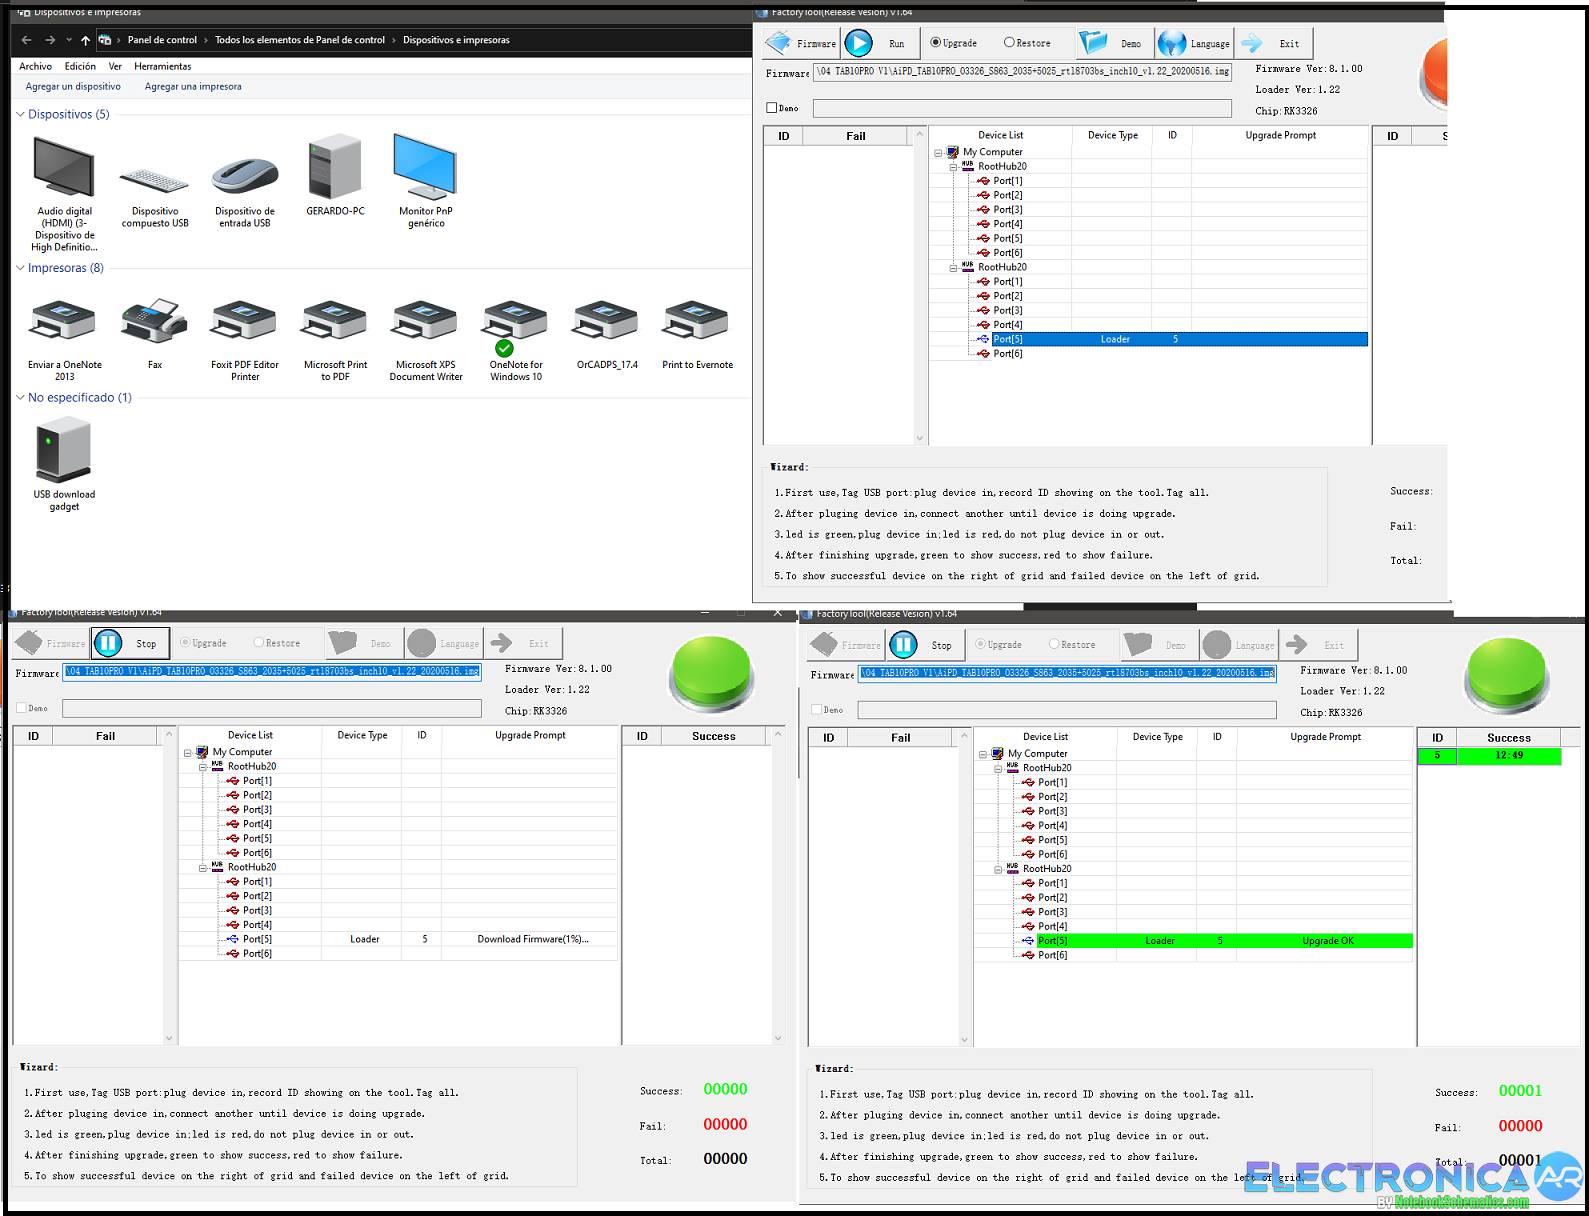Collapse My Computer tree node in top-right tool

tap(938, 153)
